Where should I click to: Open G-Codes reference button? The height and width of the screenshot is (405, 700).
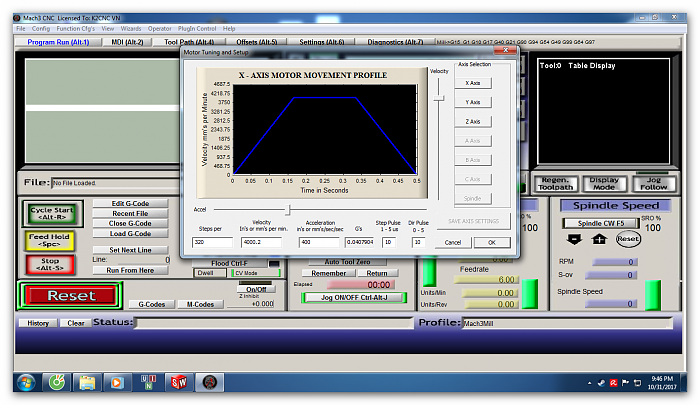point(152,304)
